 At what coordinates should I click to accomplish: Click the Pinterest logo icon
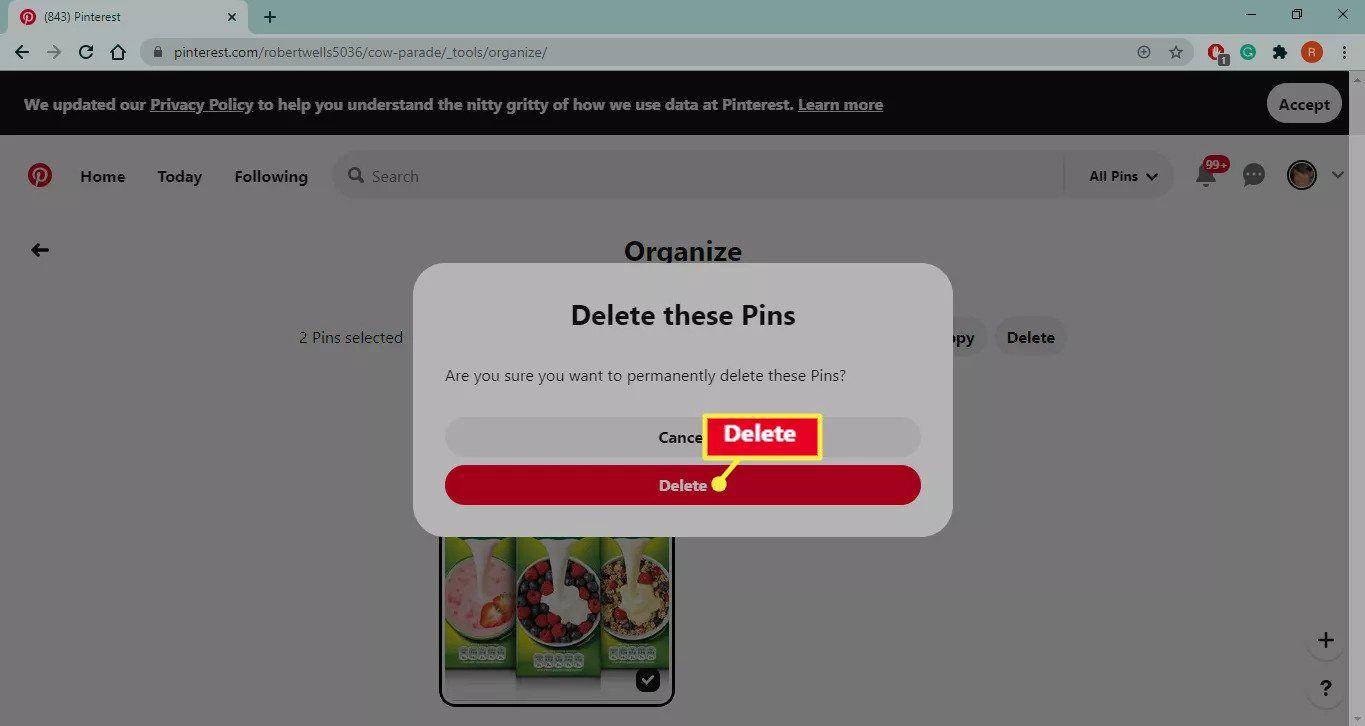(40, 176)
